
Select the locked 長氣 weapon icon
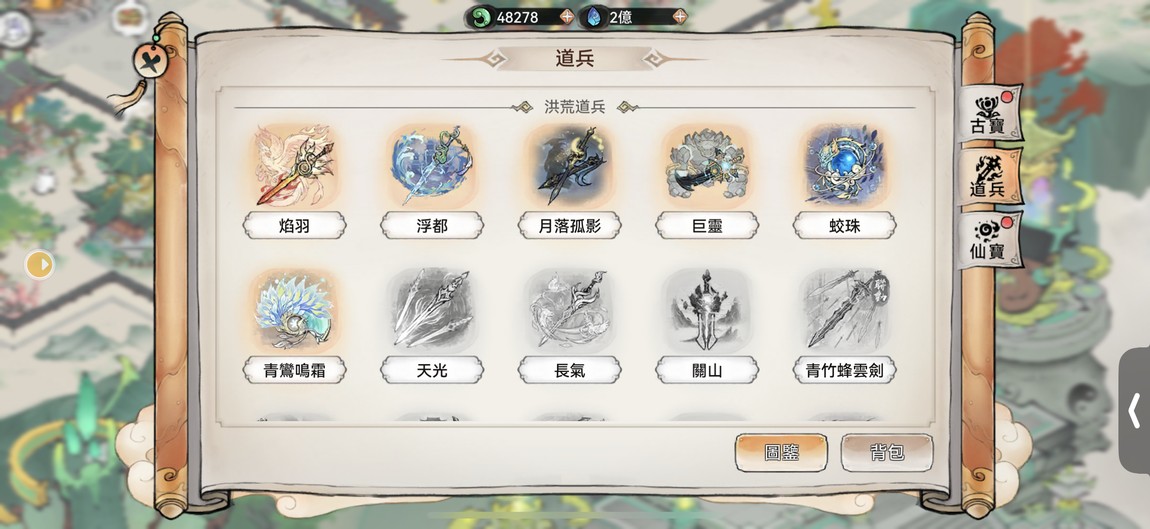coord(569,310)
